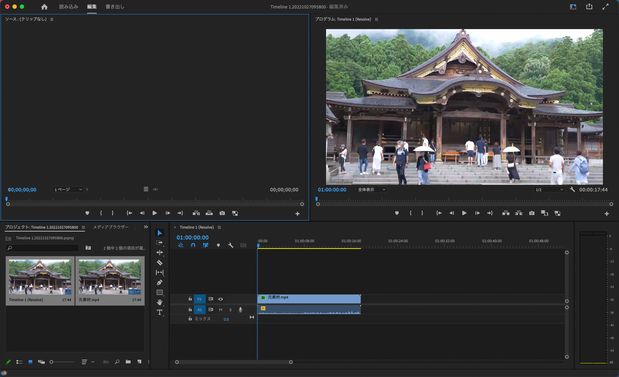
Task: Open Source monitor page dropdown
Action: 69,190
